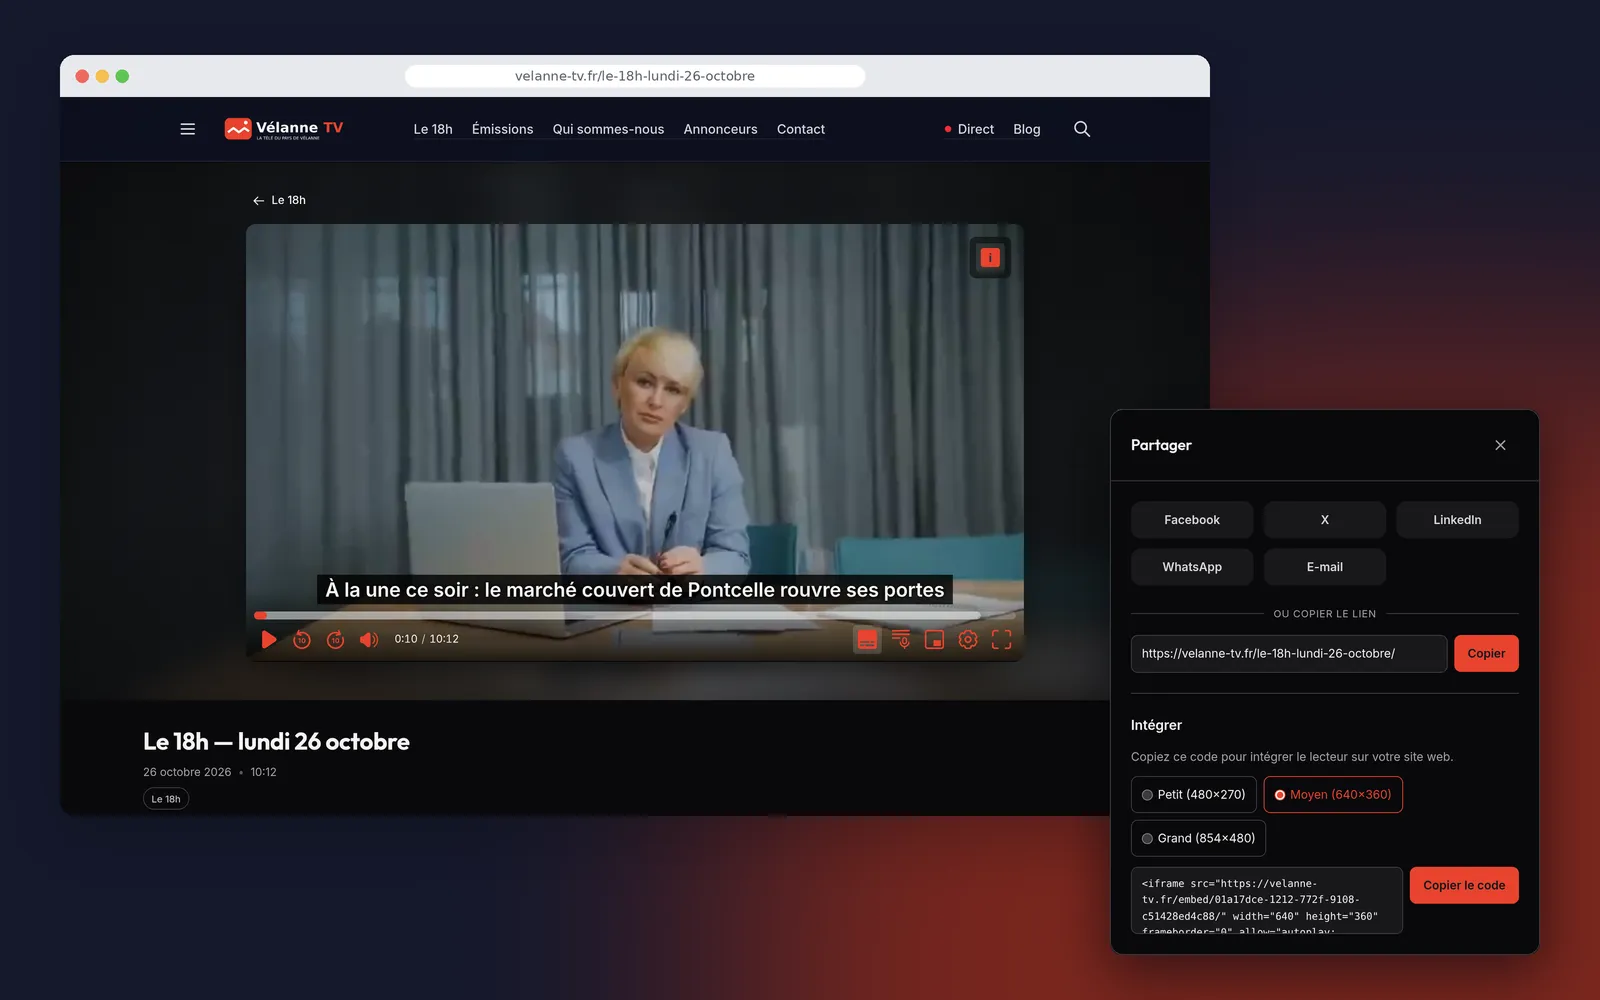Click the Le 18h tag under title
The width and height of the screenshot is (1600, 1000).
click(166, 799)
